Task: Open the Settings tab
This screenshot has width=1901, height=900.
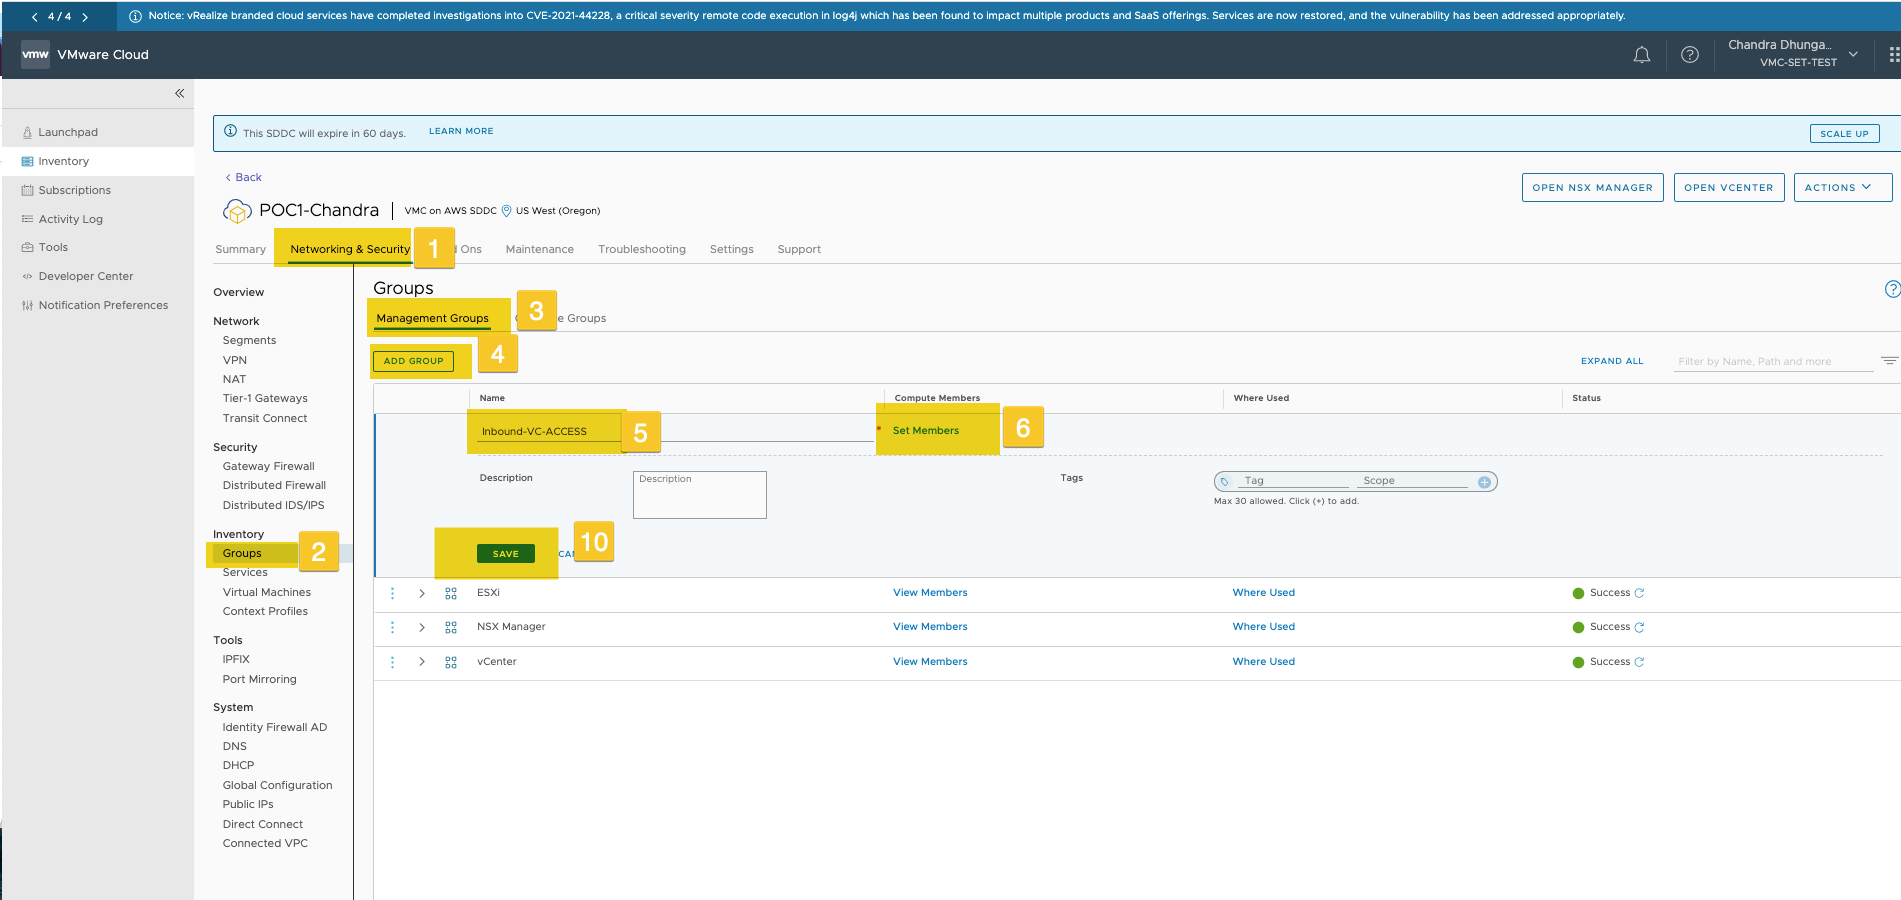Action: [x=731, y=249]
